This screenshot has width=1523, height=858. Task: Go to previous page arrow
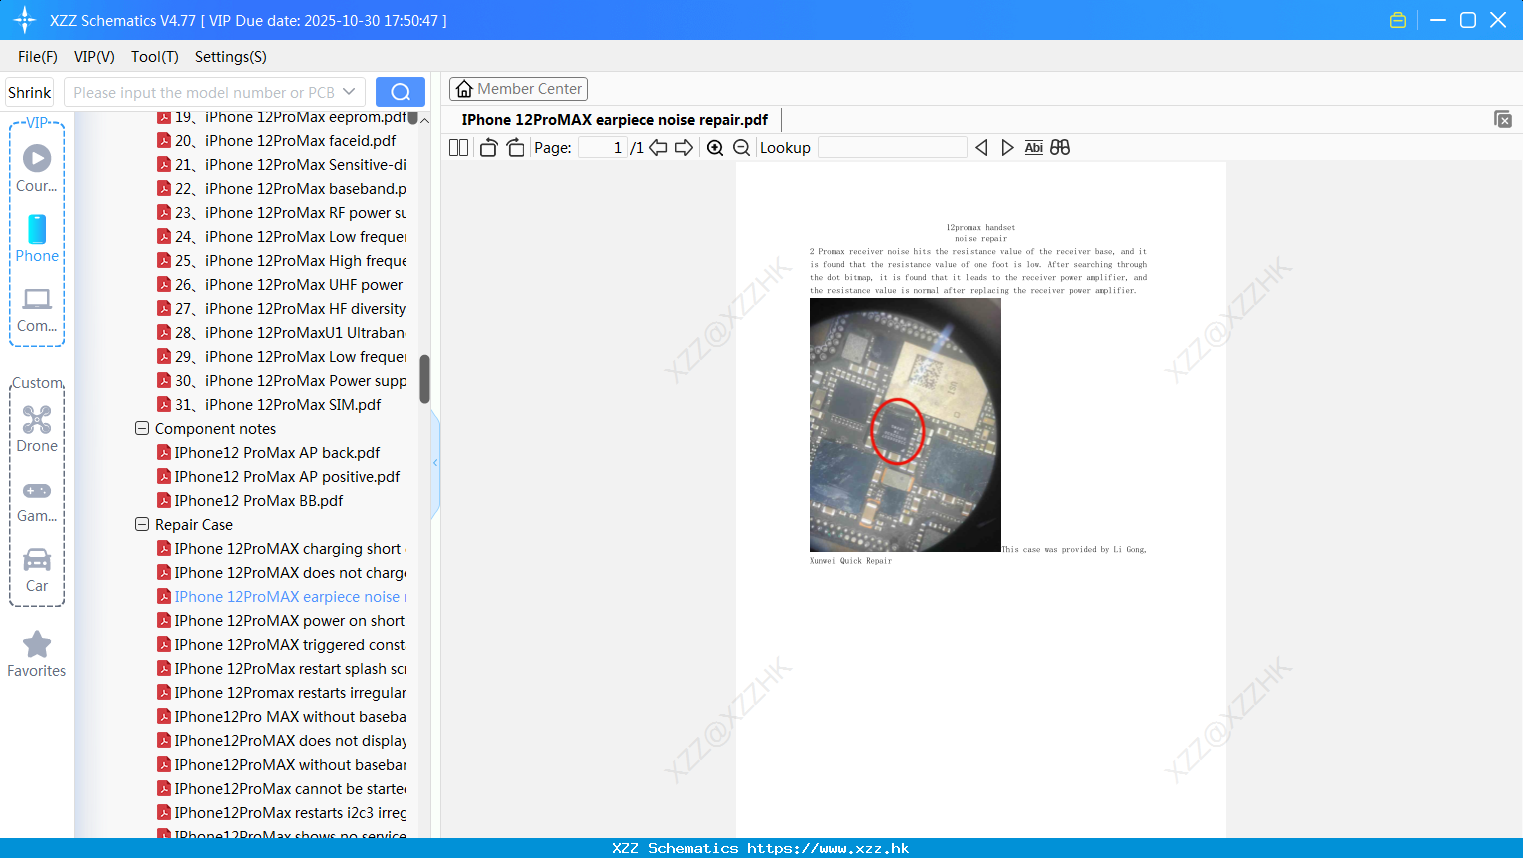(658, 147)
